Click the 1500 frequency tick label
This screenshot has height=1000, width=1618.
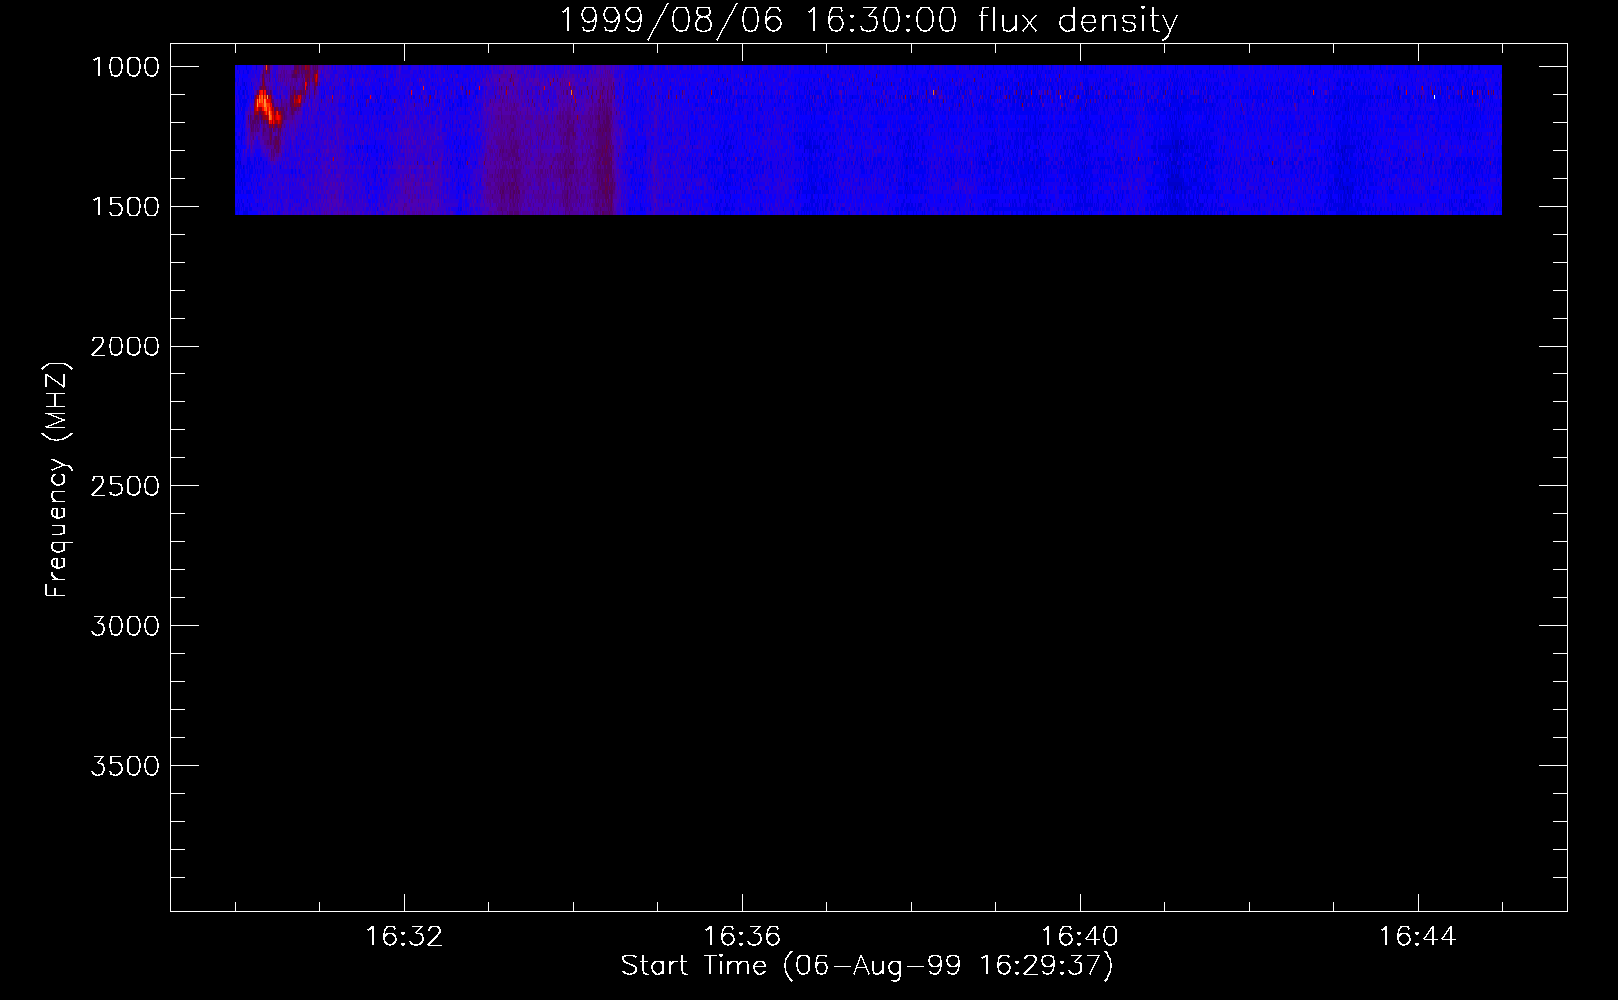tap(125, 207)
